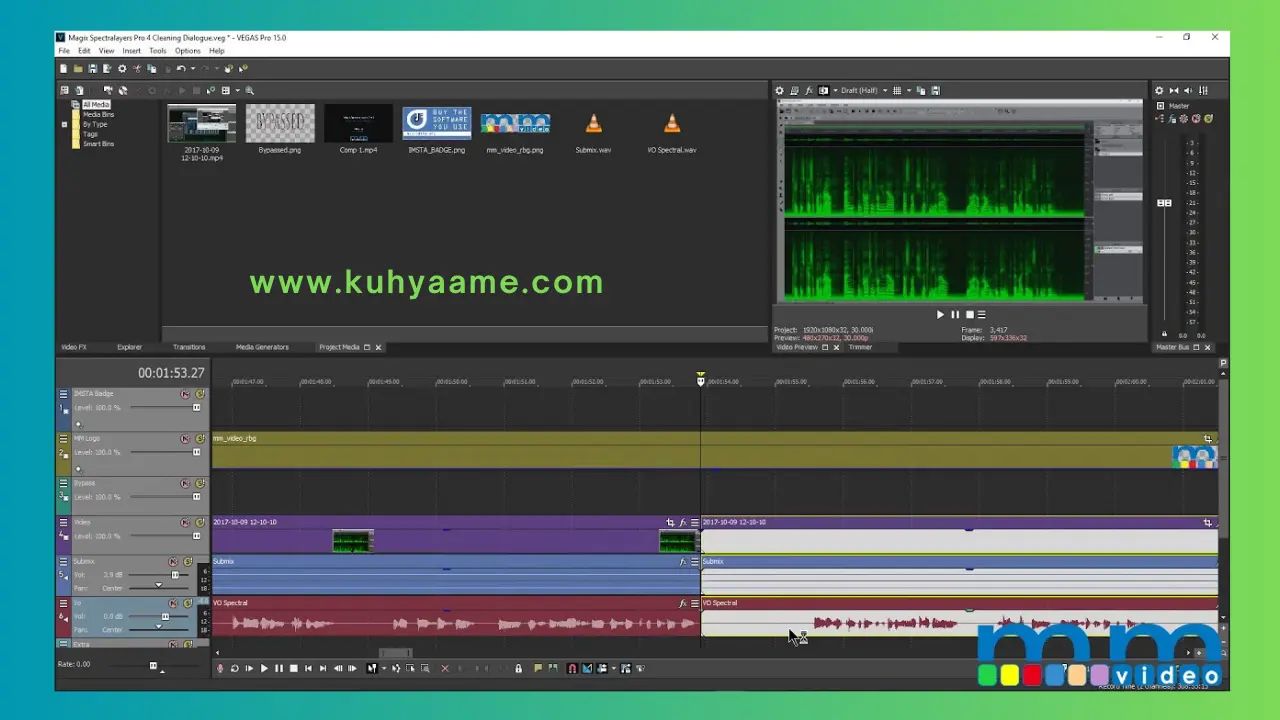Click the New project icon
1280x720 pixels.
click(63, 69)
